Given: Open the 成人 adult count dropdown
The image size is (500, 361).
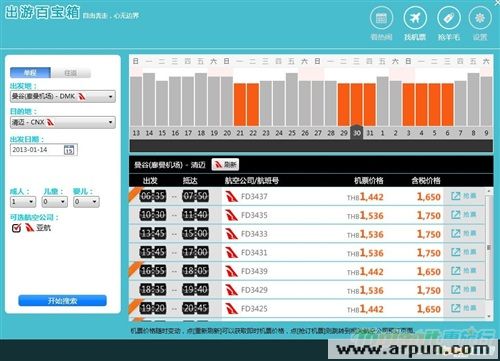Looking at the screenshot, I should tap(23, 202).
